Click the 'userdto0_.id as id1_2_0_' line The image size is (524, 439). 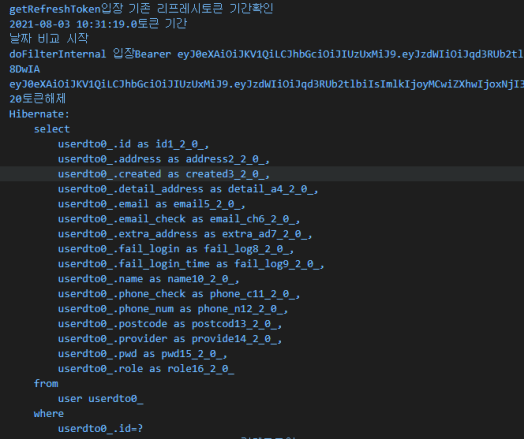click(133, 144)
